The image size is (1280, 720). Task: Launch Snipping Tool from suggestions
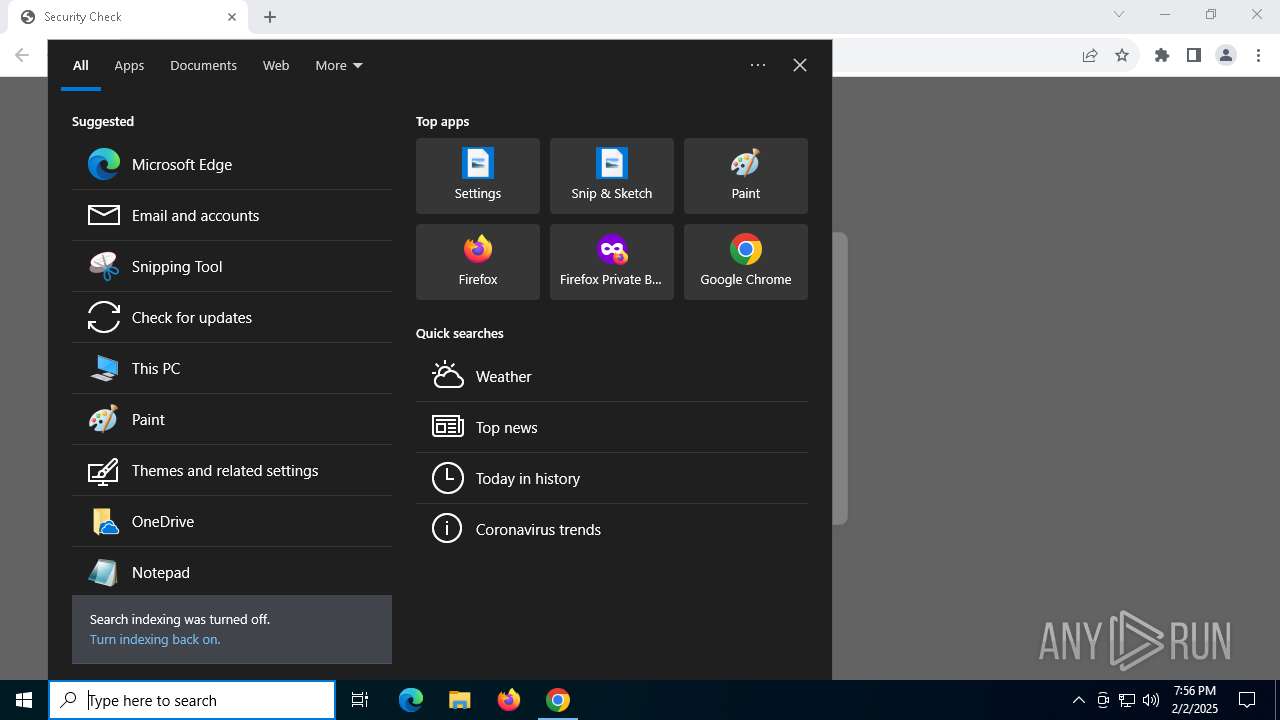231,266
